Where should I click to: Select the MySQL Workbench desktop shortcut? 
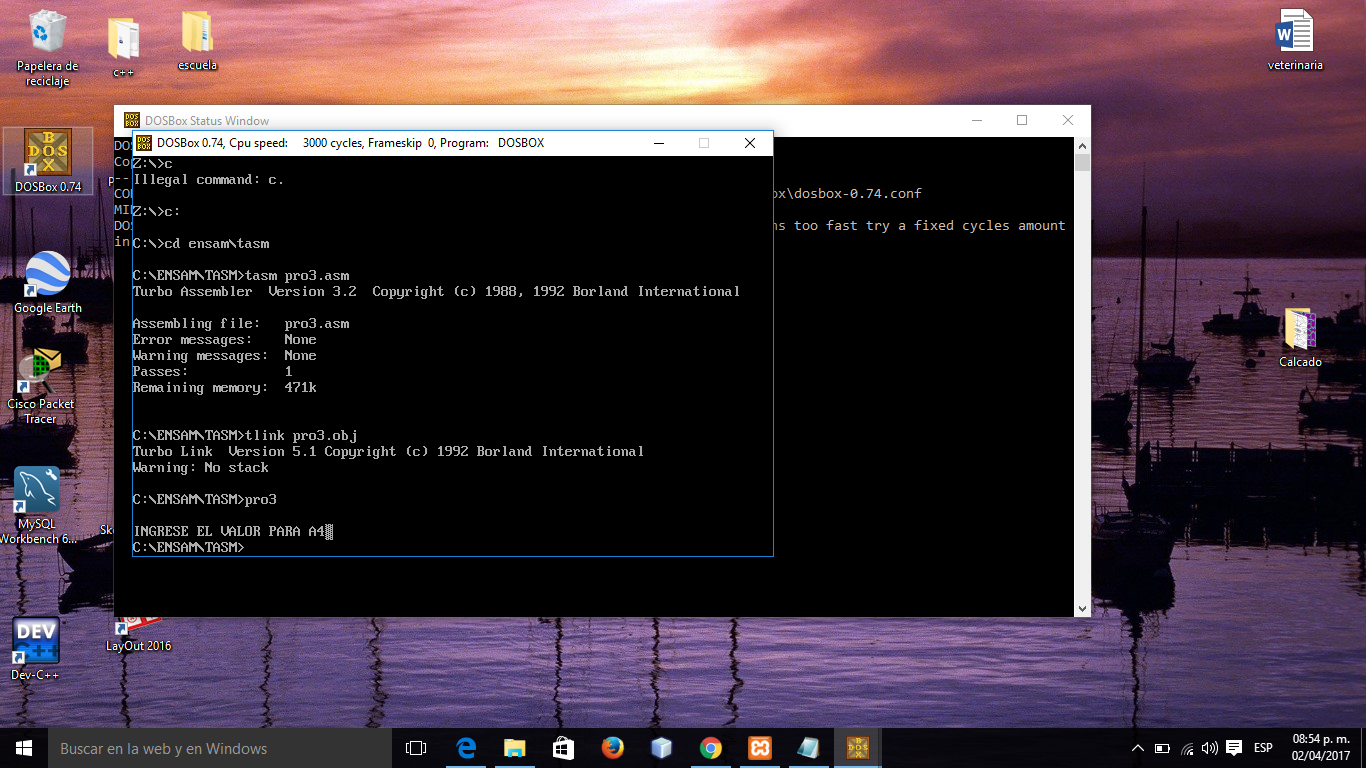38,505
